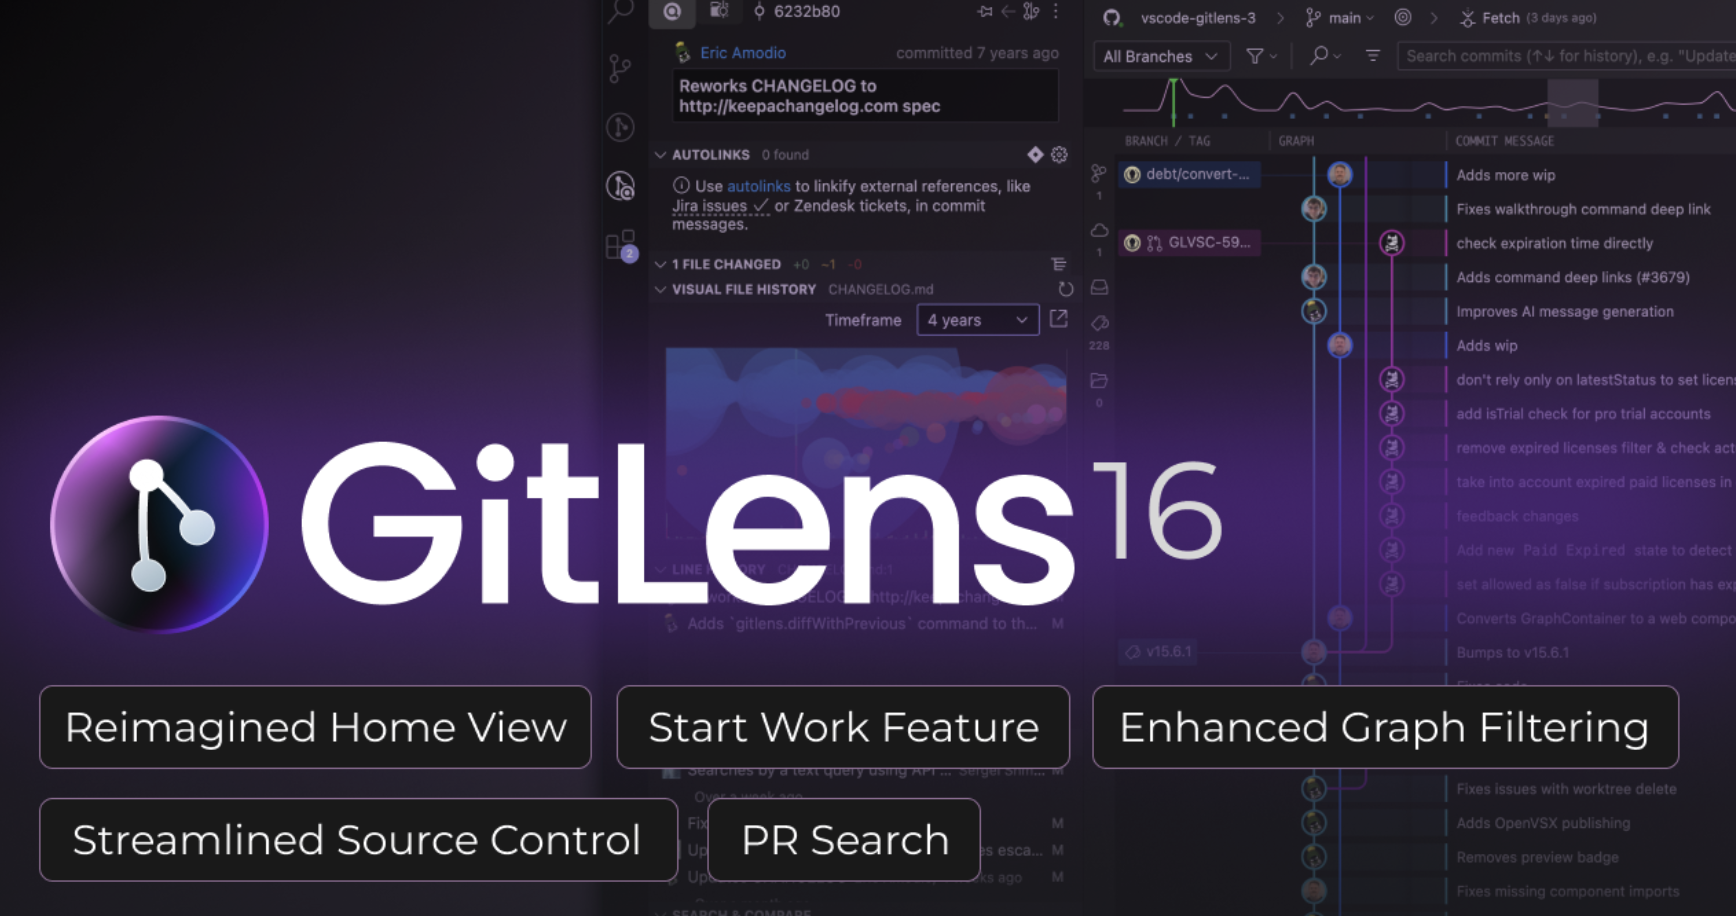Click the compare branches icon near 6232b80
The width and height of the screenshot is (1736, 916).
[1031, 12]
